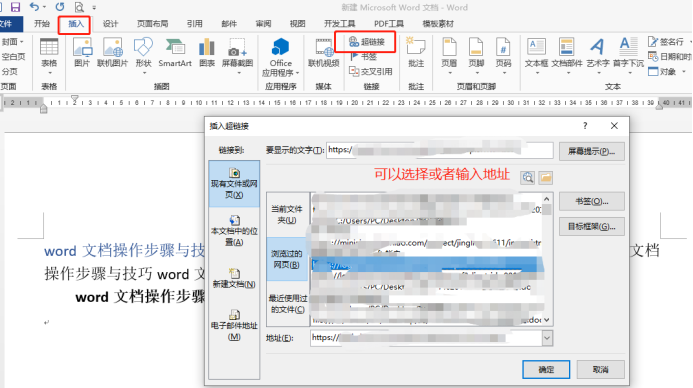Image resolution: width=693 pixels, height=388 pixels.
Task: Click Hyperlink (超链接) in ribbon
Action: (x=366, y=42)
